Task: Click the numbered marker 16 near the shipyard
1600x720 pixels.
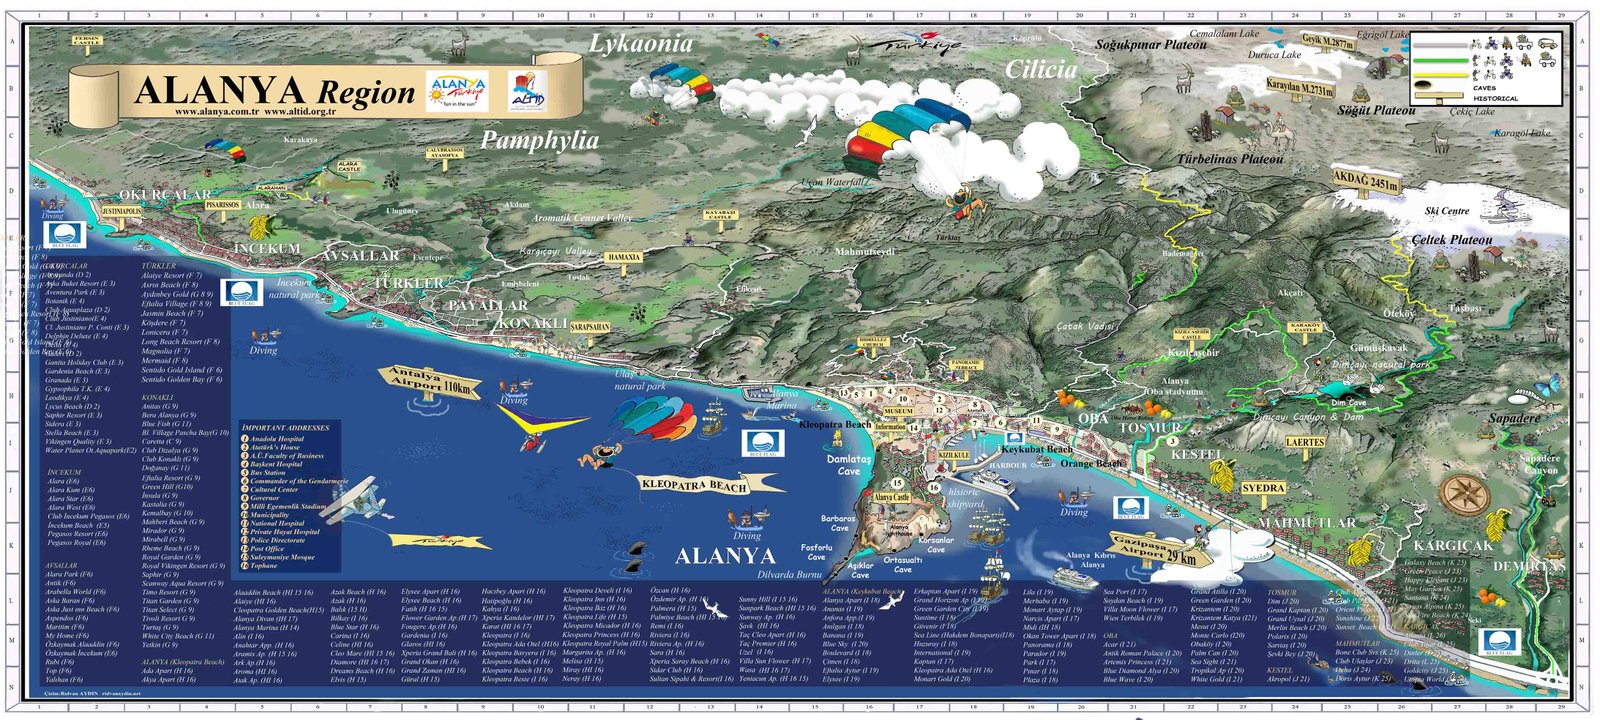Action: [x=933, y=488]
